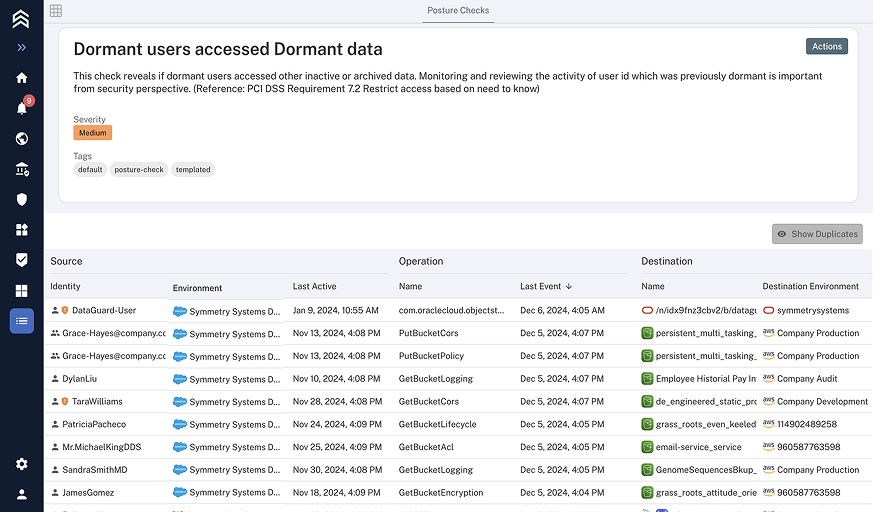Select the Posture Checks tab
This screenshot has height=512, width=874.
click(x=458, y=11)
